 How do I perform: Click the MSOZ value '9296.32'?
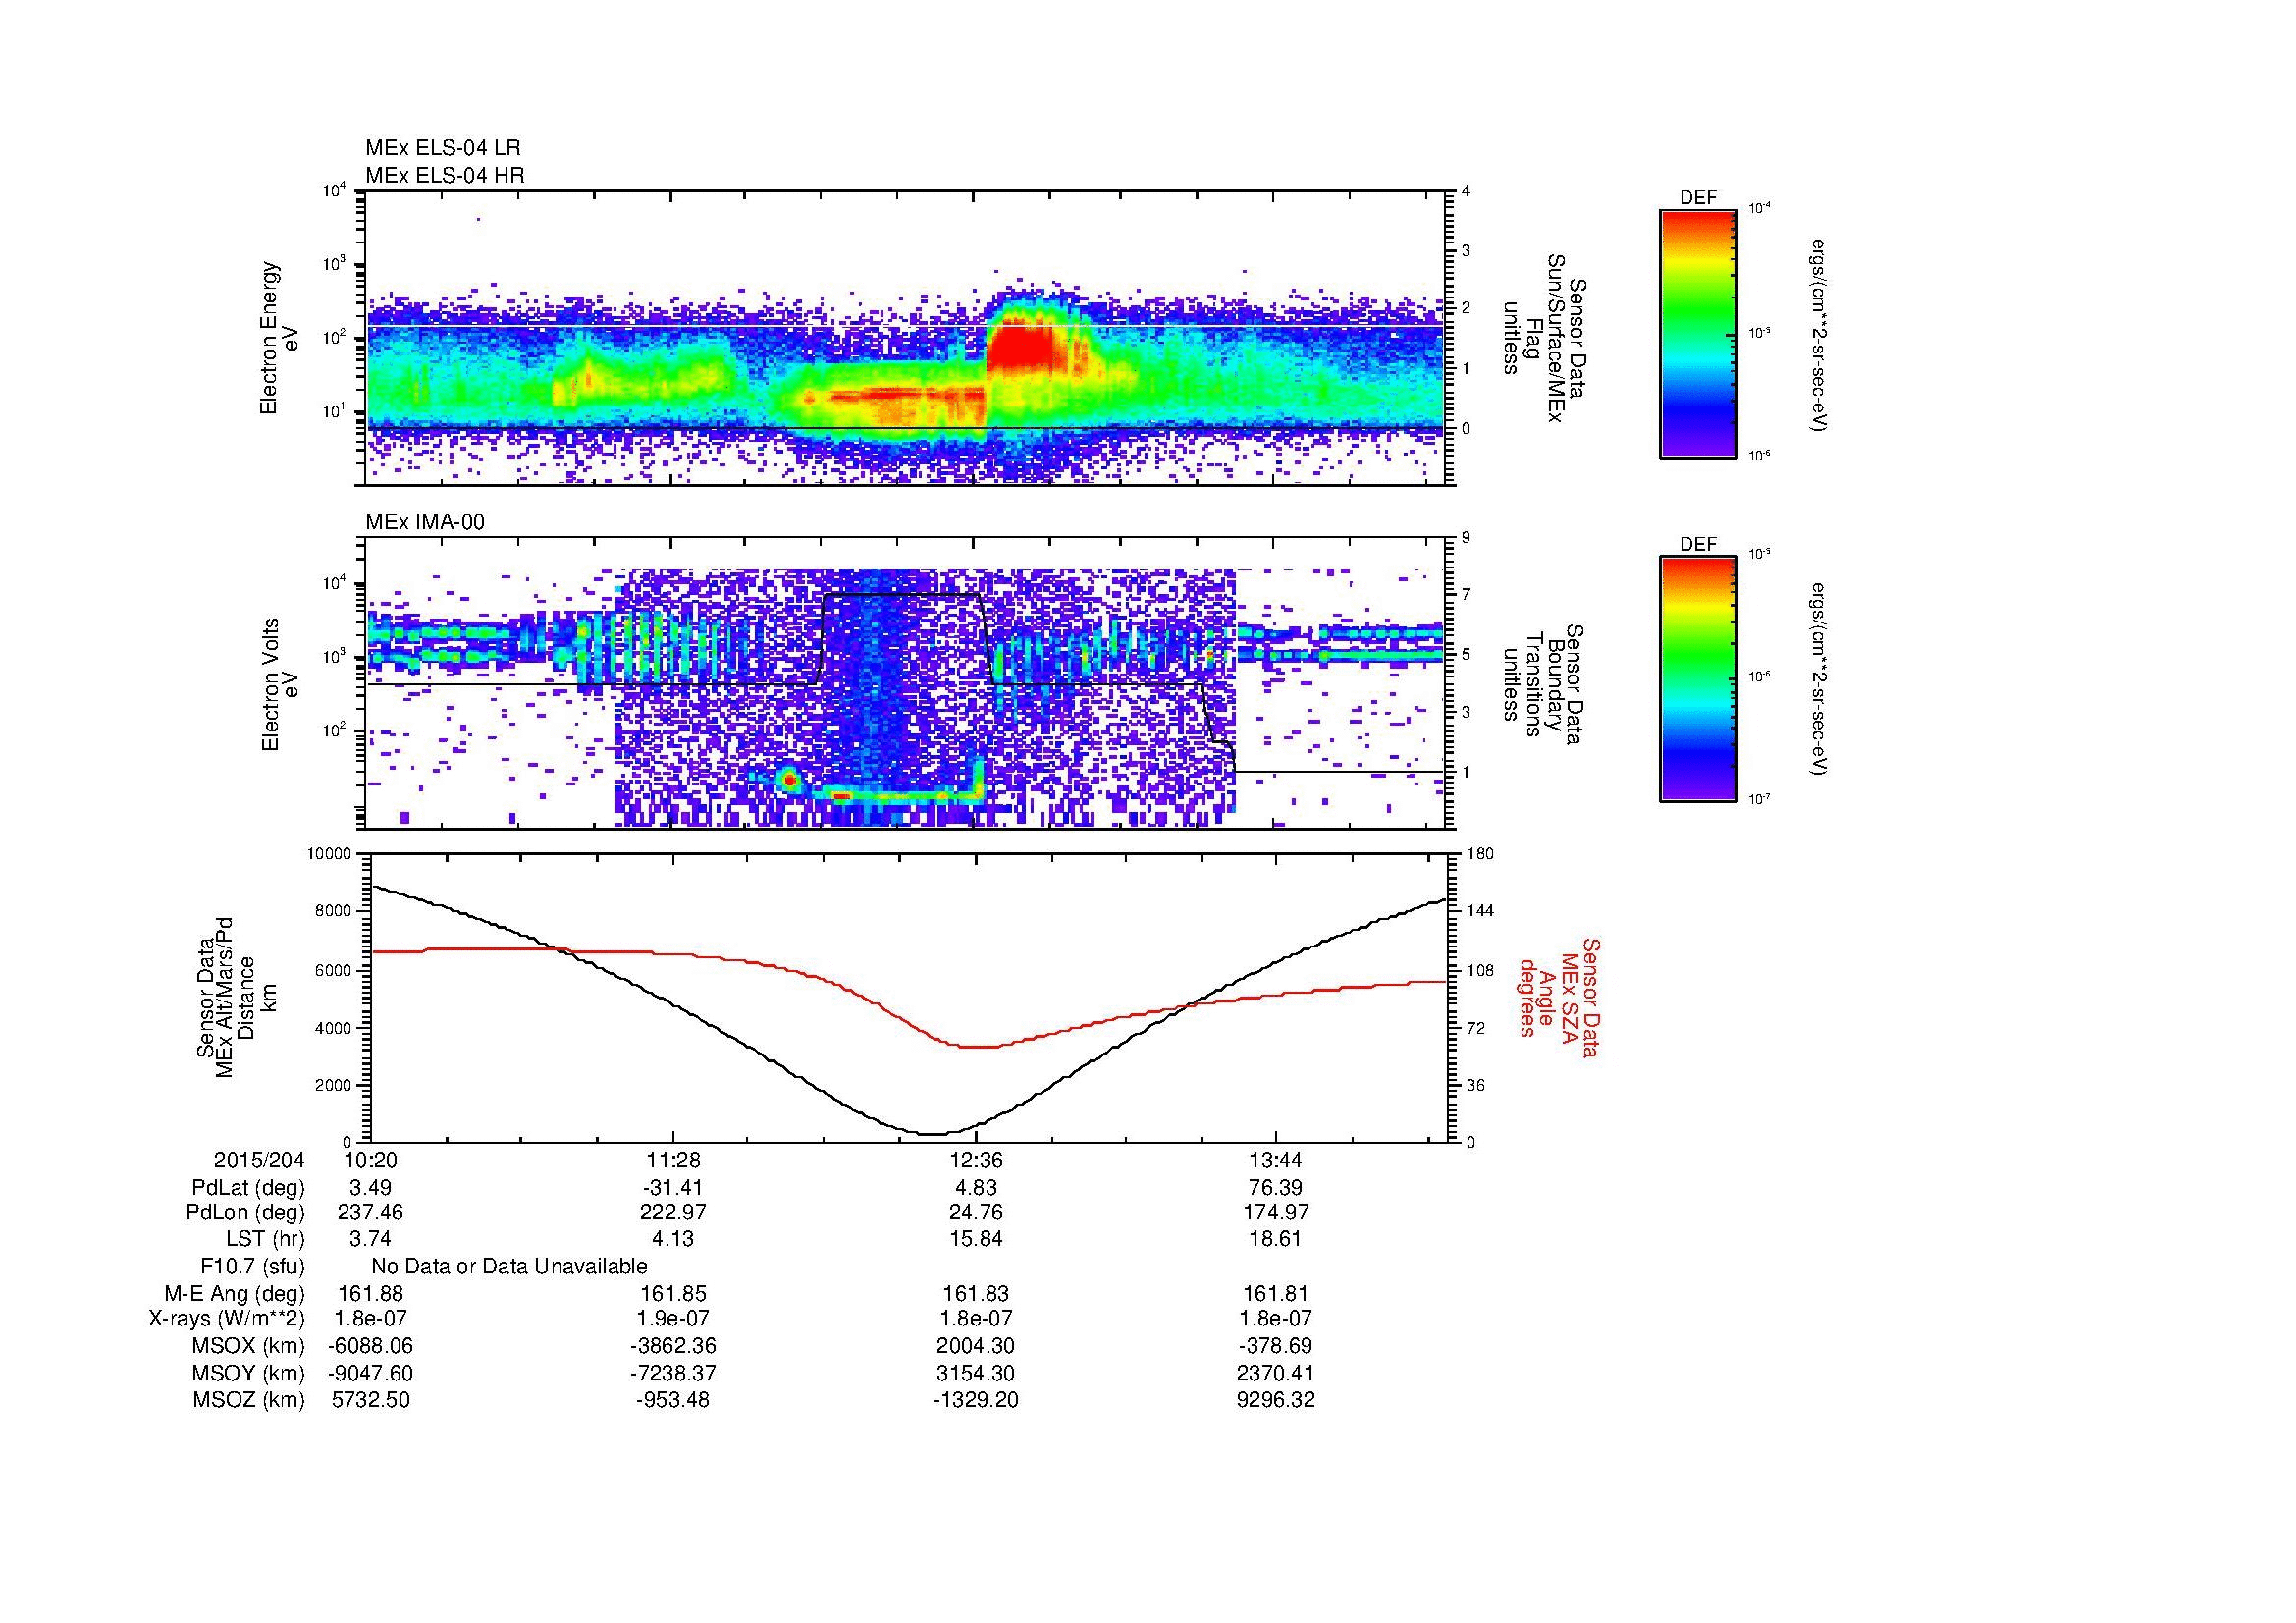click(1275, 1400)
